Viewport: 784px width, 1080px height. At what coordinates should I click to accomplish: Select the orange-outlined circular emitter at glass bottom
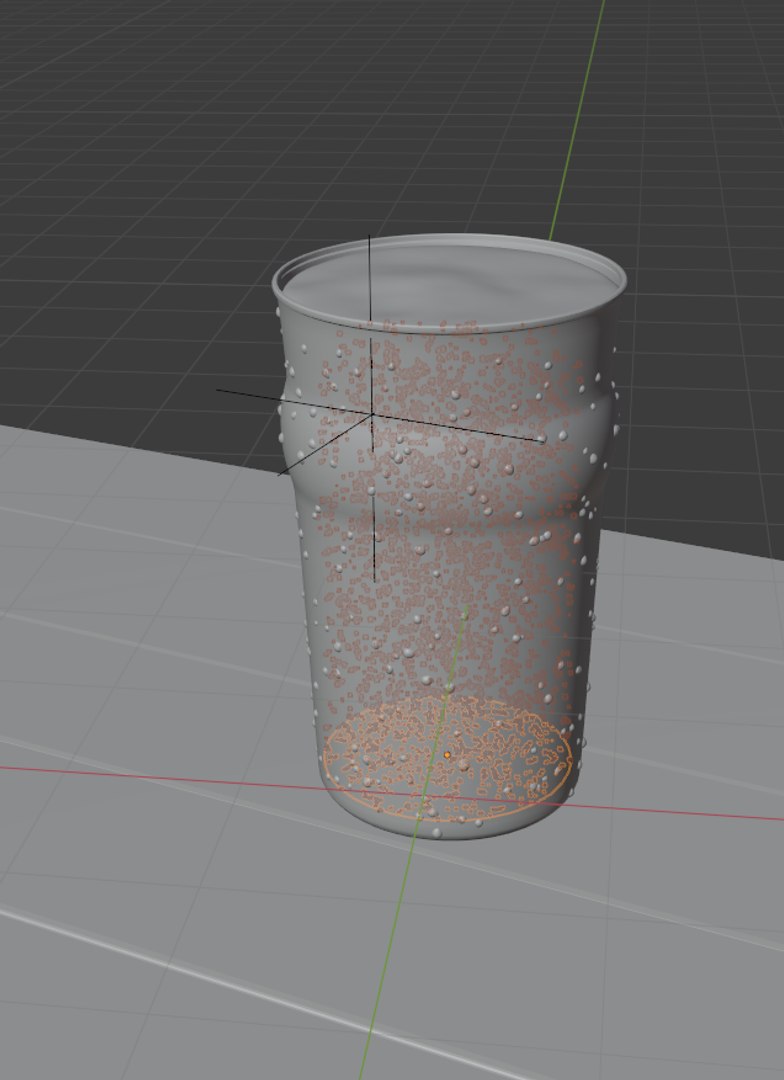(448, 759)
